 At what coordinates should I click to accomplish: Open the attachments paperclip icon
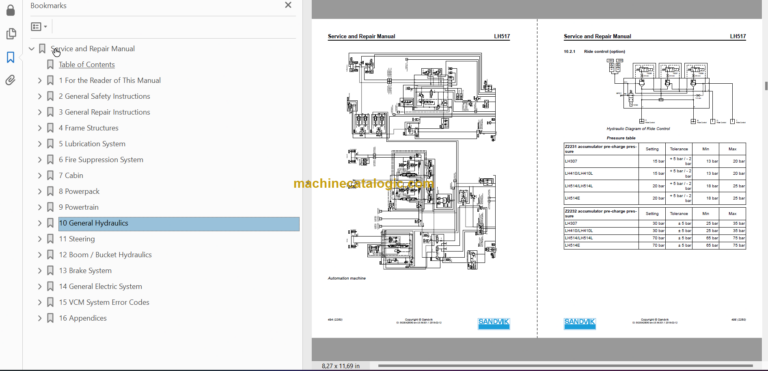pyautogui.click(x=10, y=80)
